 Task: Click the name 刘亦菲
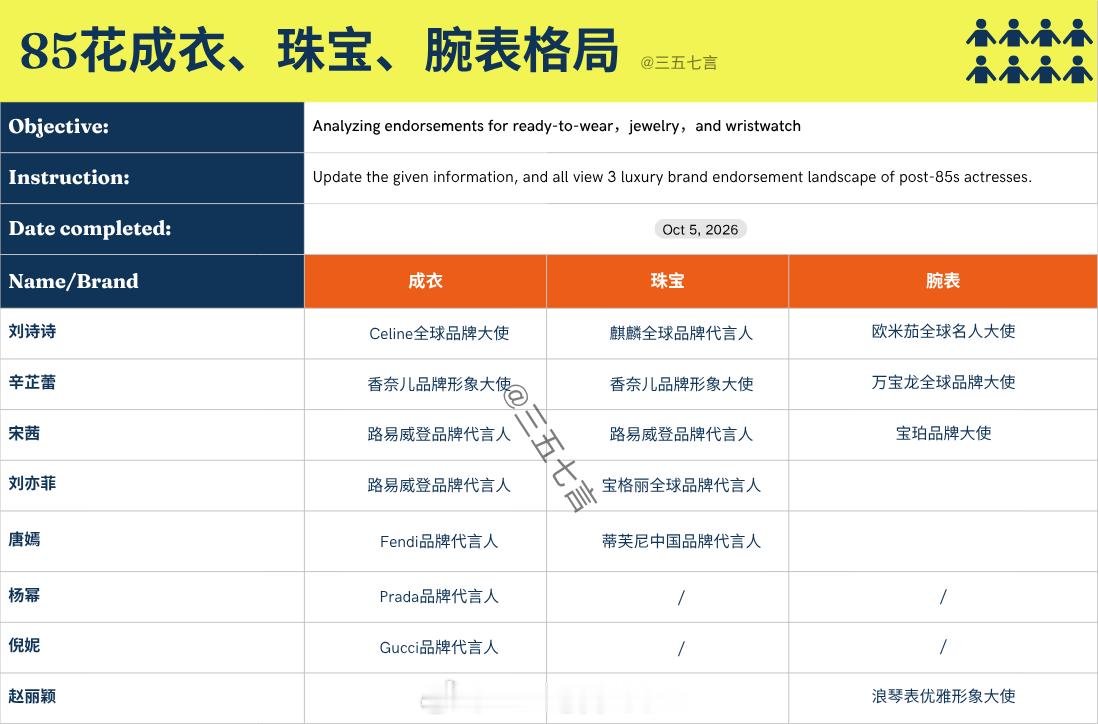pyautogui.click(x=32, y=484)
